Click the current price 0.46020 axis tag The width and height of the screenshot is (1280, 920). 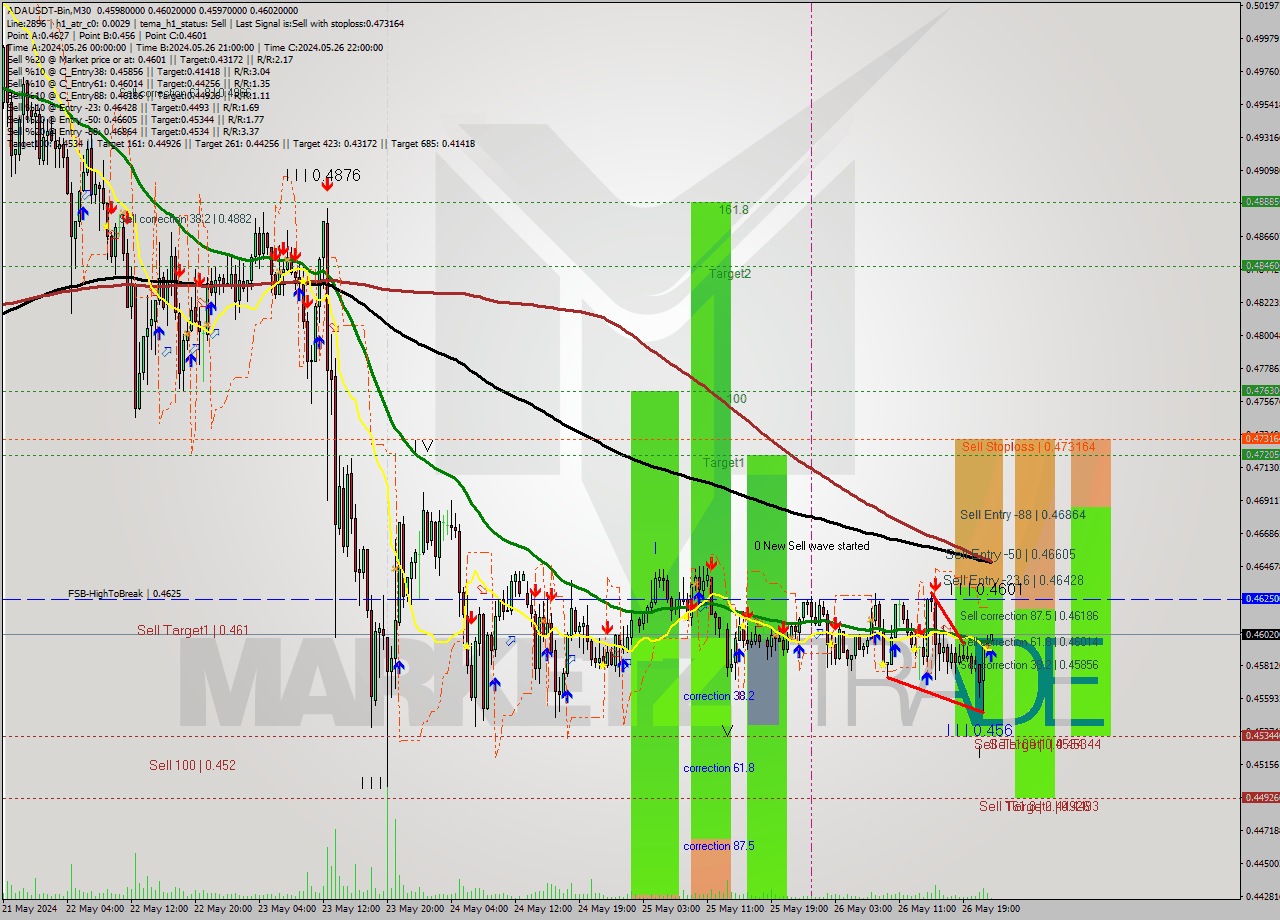[1260, 634]
